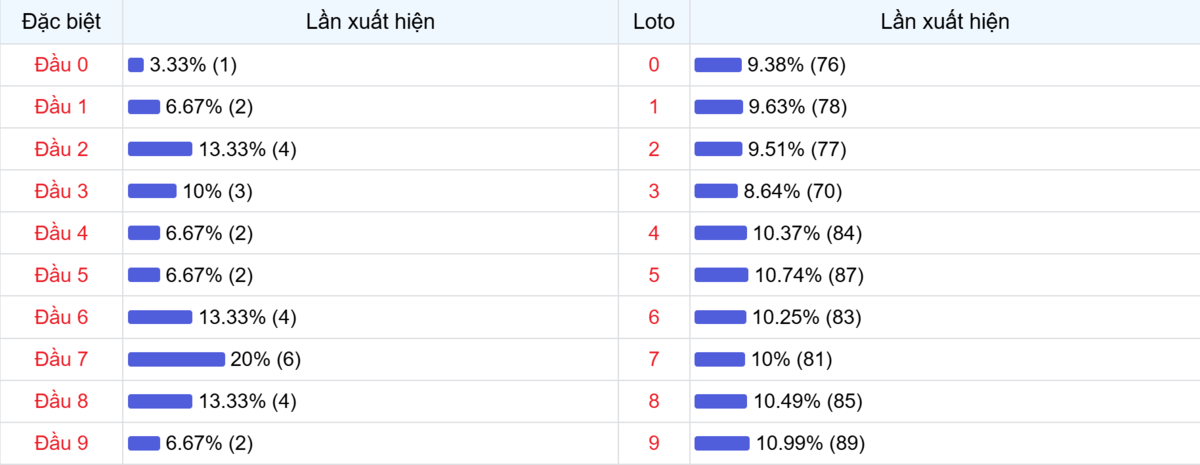Click the 8.64% (70) bar
The image size is (1200, 465).
coord(715,191)
